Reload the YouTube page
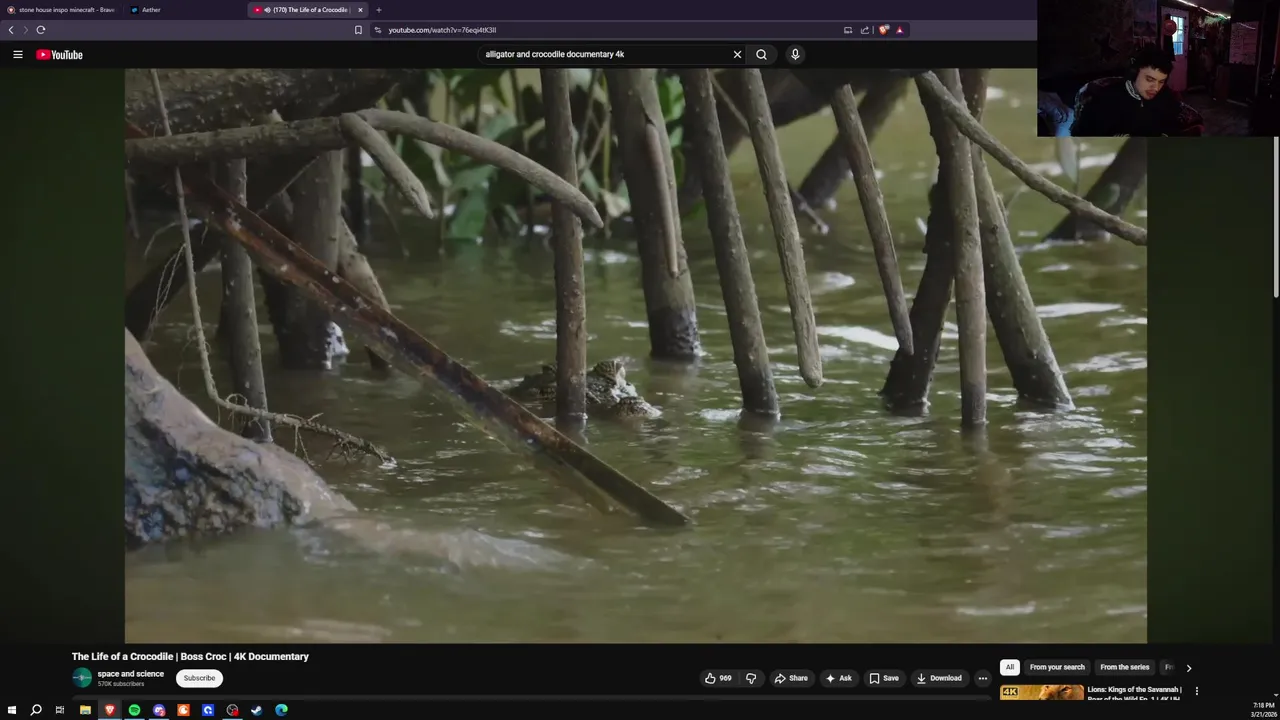 pos(41,30)
